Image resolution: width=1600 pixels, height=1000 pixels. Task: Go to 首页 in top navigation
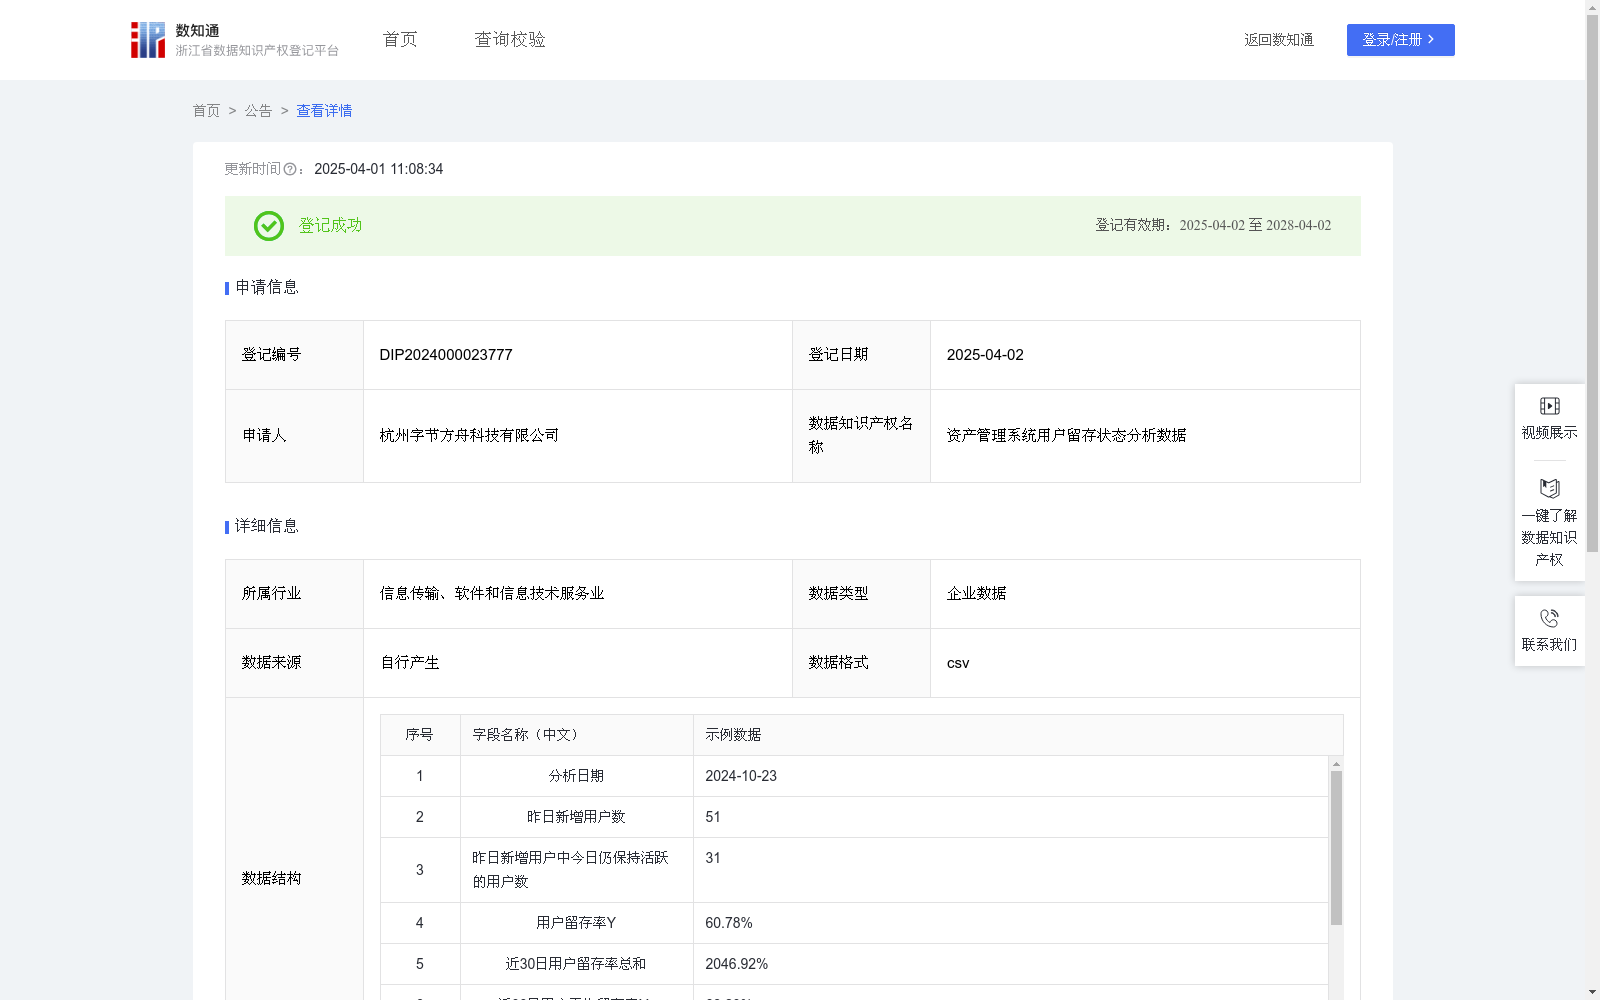(400, 40)
